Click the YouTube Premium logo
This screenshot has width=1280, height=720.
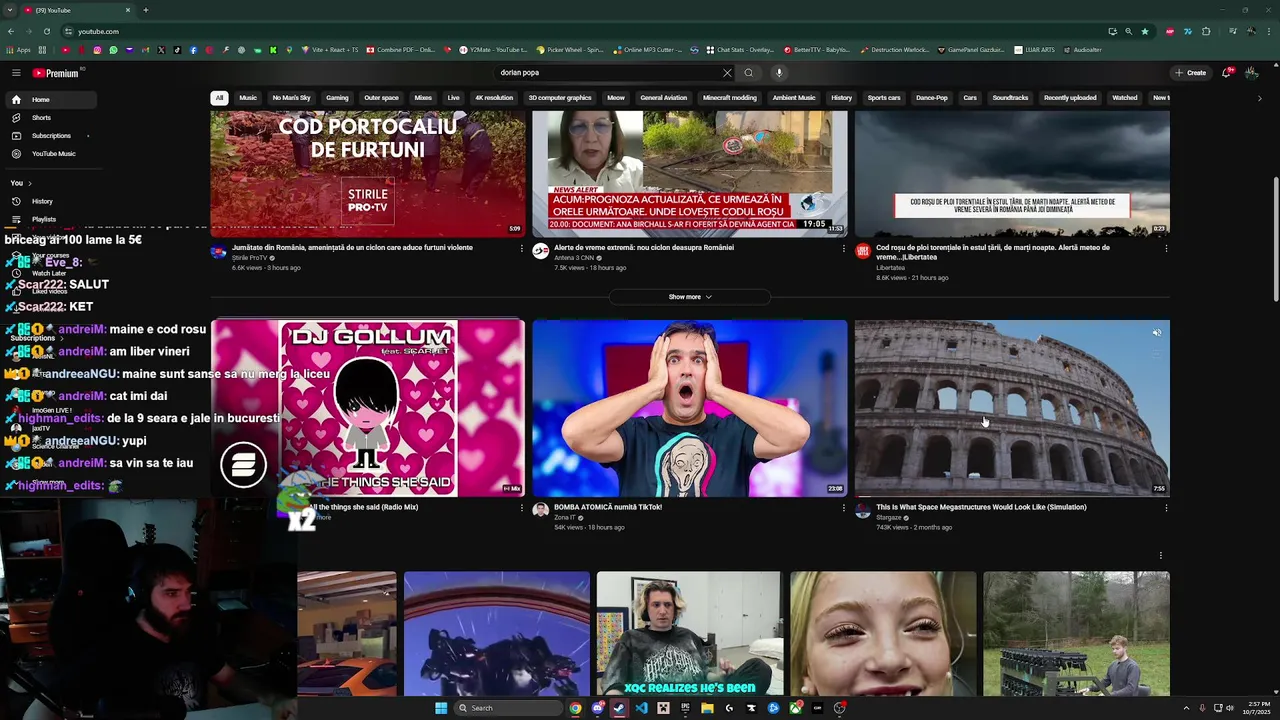(x=56, y=73)
